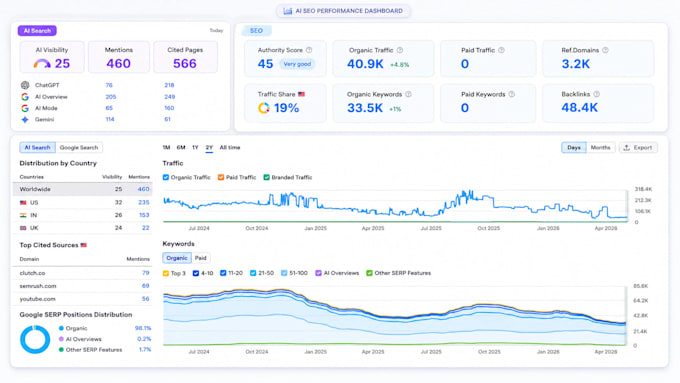Click the flag beside Top Cited Sources
Image resolution: width=680 pixels, height=383 pixels.
click(84, 245)
